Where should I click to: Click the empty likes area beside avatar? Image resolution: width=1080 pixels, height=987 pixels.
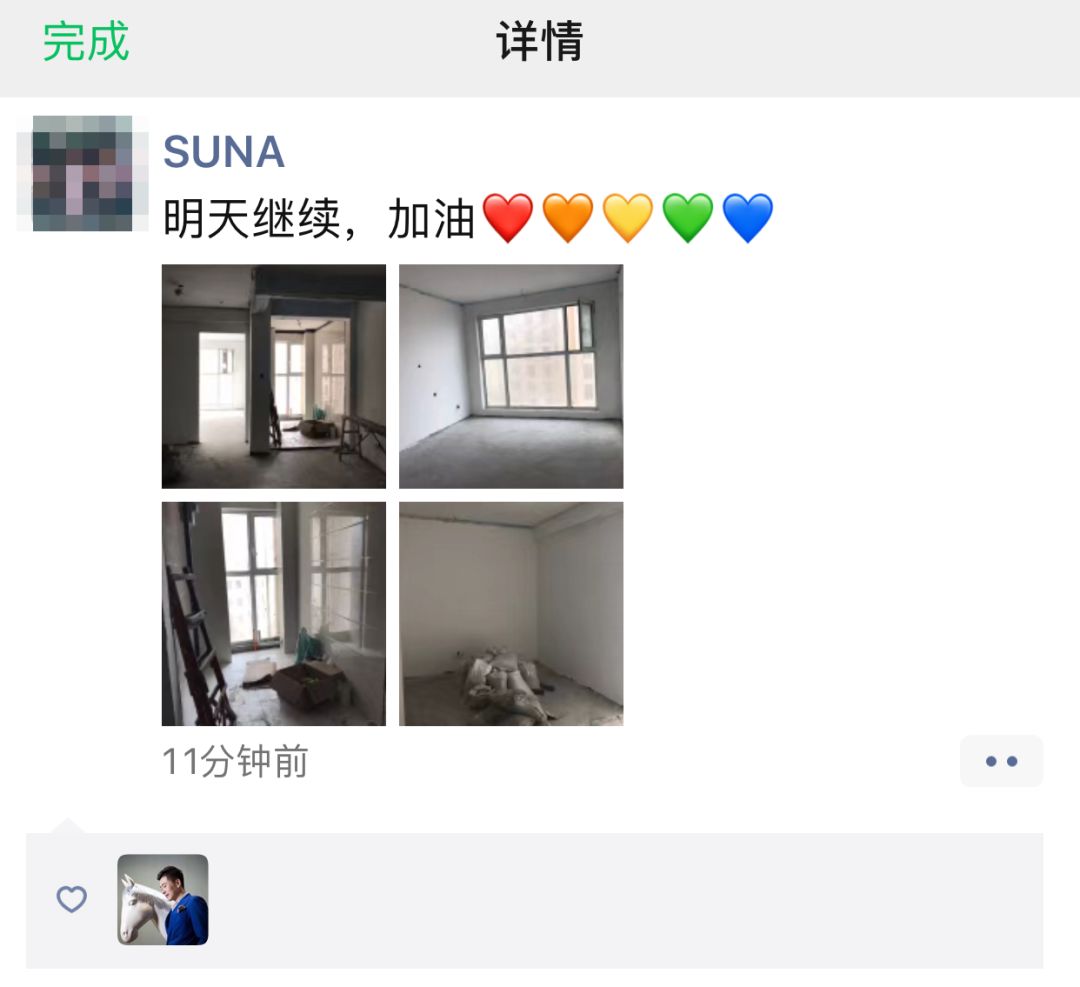pyautogui.click(x=623, y=900)
